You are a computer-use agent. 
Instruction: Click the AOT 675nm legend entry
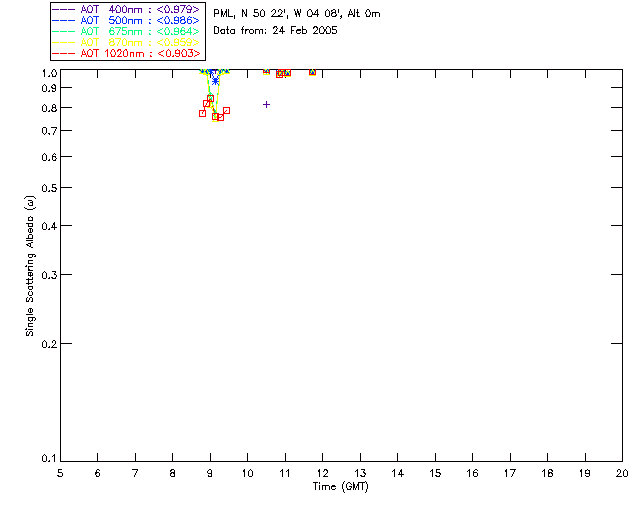point(126,31)
